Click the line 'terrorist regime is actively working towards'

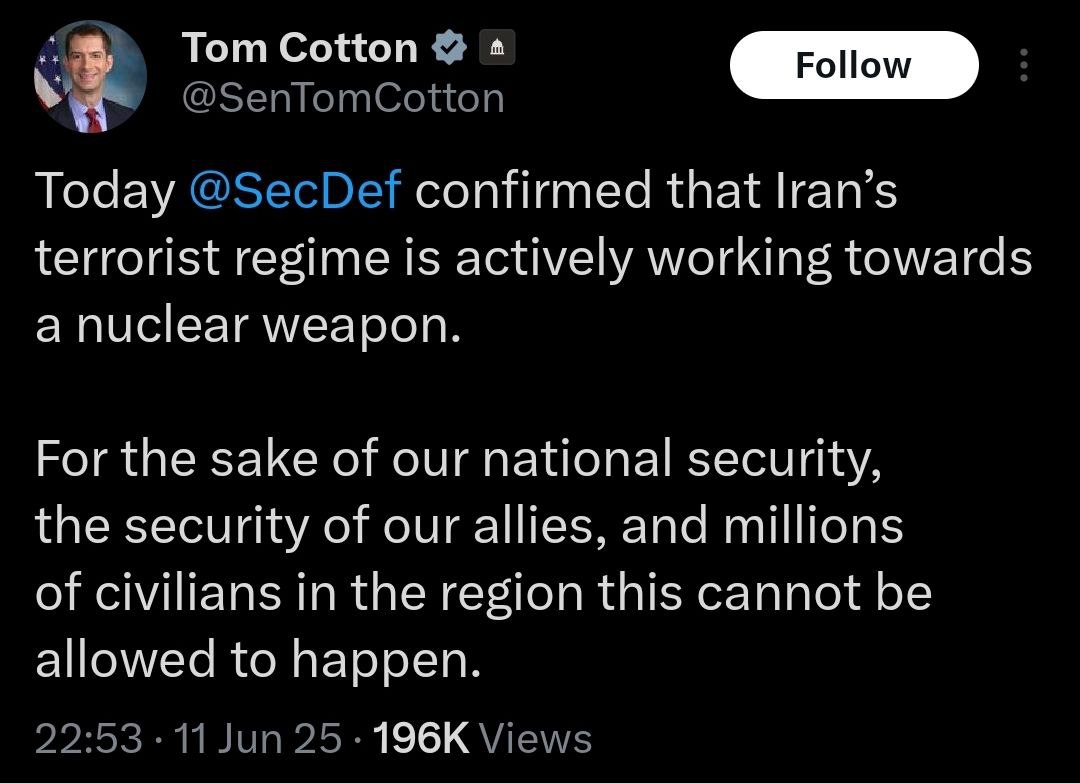pos(533,258)
